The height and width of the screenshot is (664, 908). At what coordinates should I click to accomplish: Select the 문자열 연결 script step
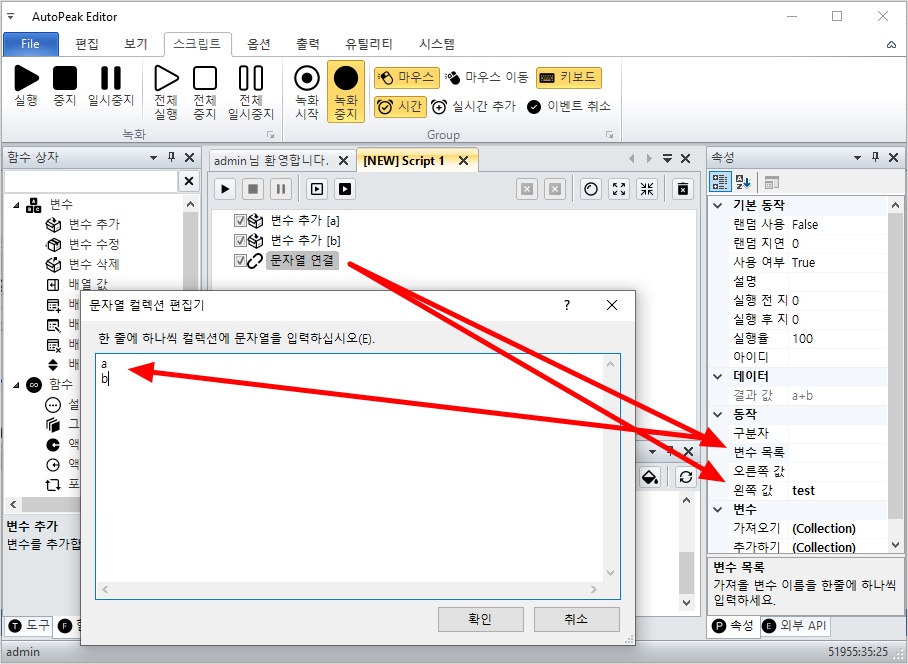[x=302, y=261]
